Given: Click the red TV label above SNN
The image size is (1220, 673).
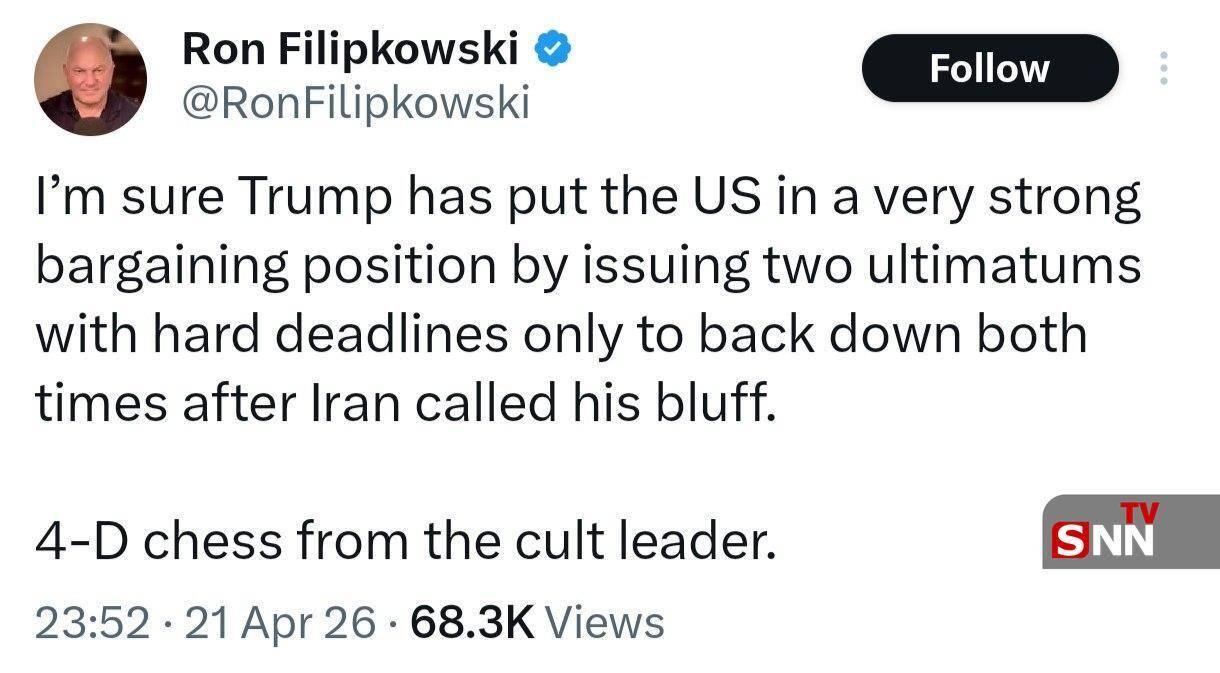Looking at the screenshot, I should coord(1139,513).
